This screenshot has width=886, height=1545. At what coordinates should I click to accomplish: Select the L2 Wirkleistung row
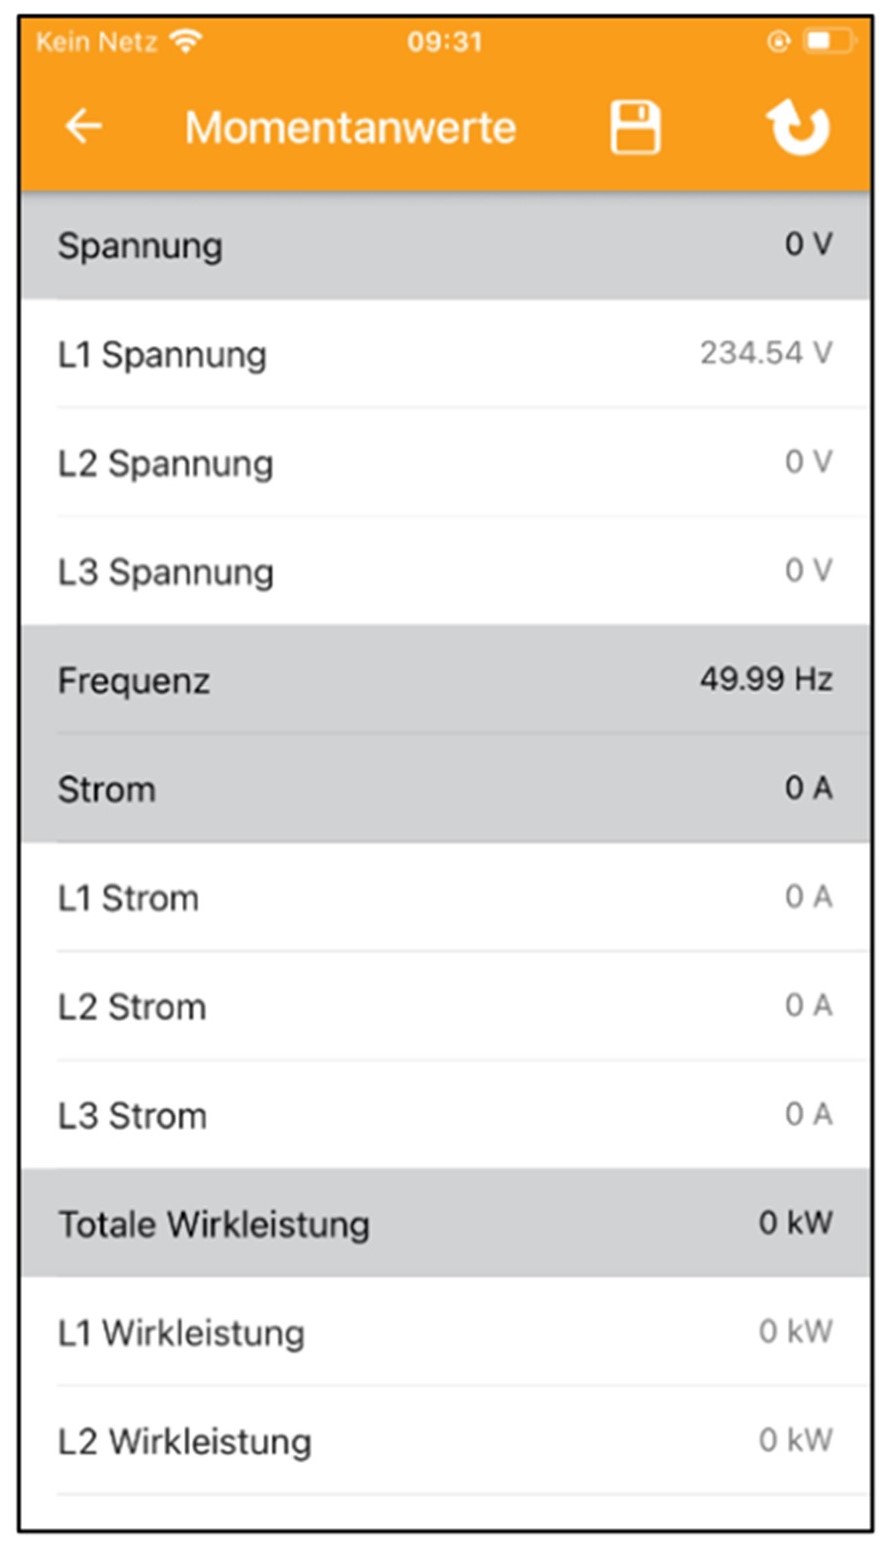444,1441
